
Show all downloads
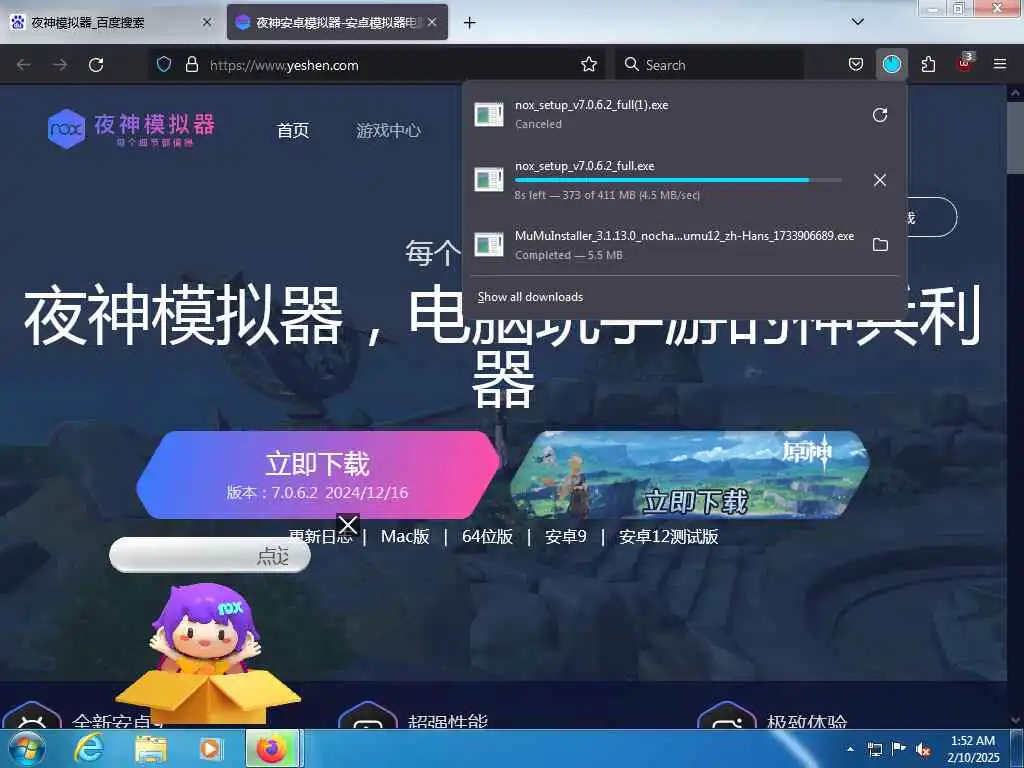530,296
